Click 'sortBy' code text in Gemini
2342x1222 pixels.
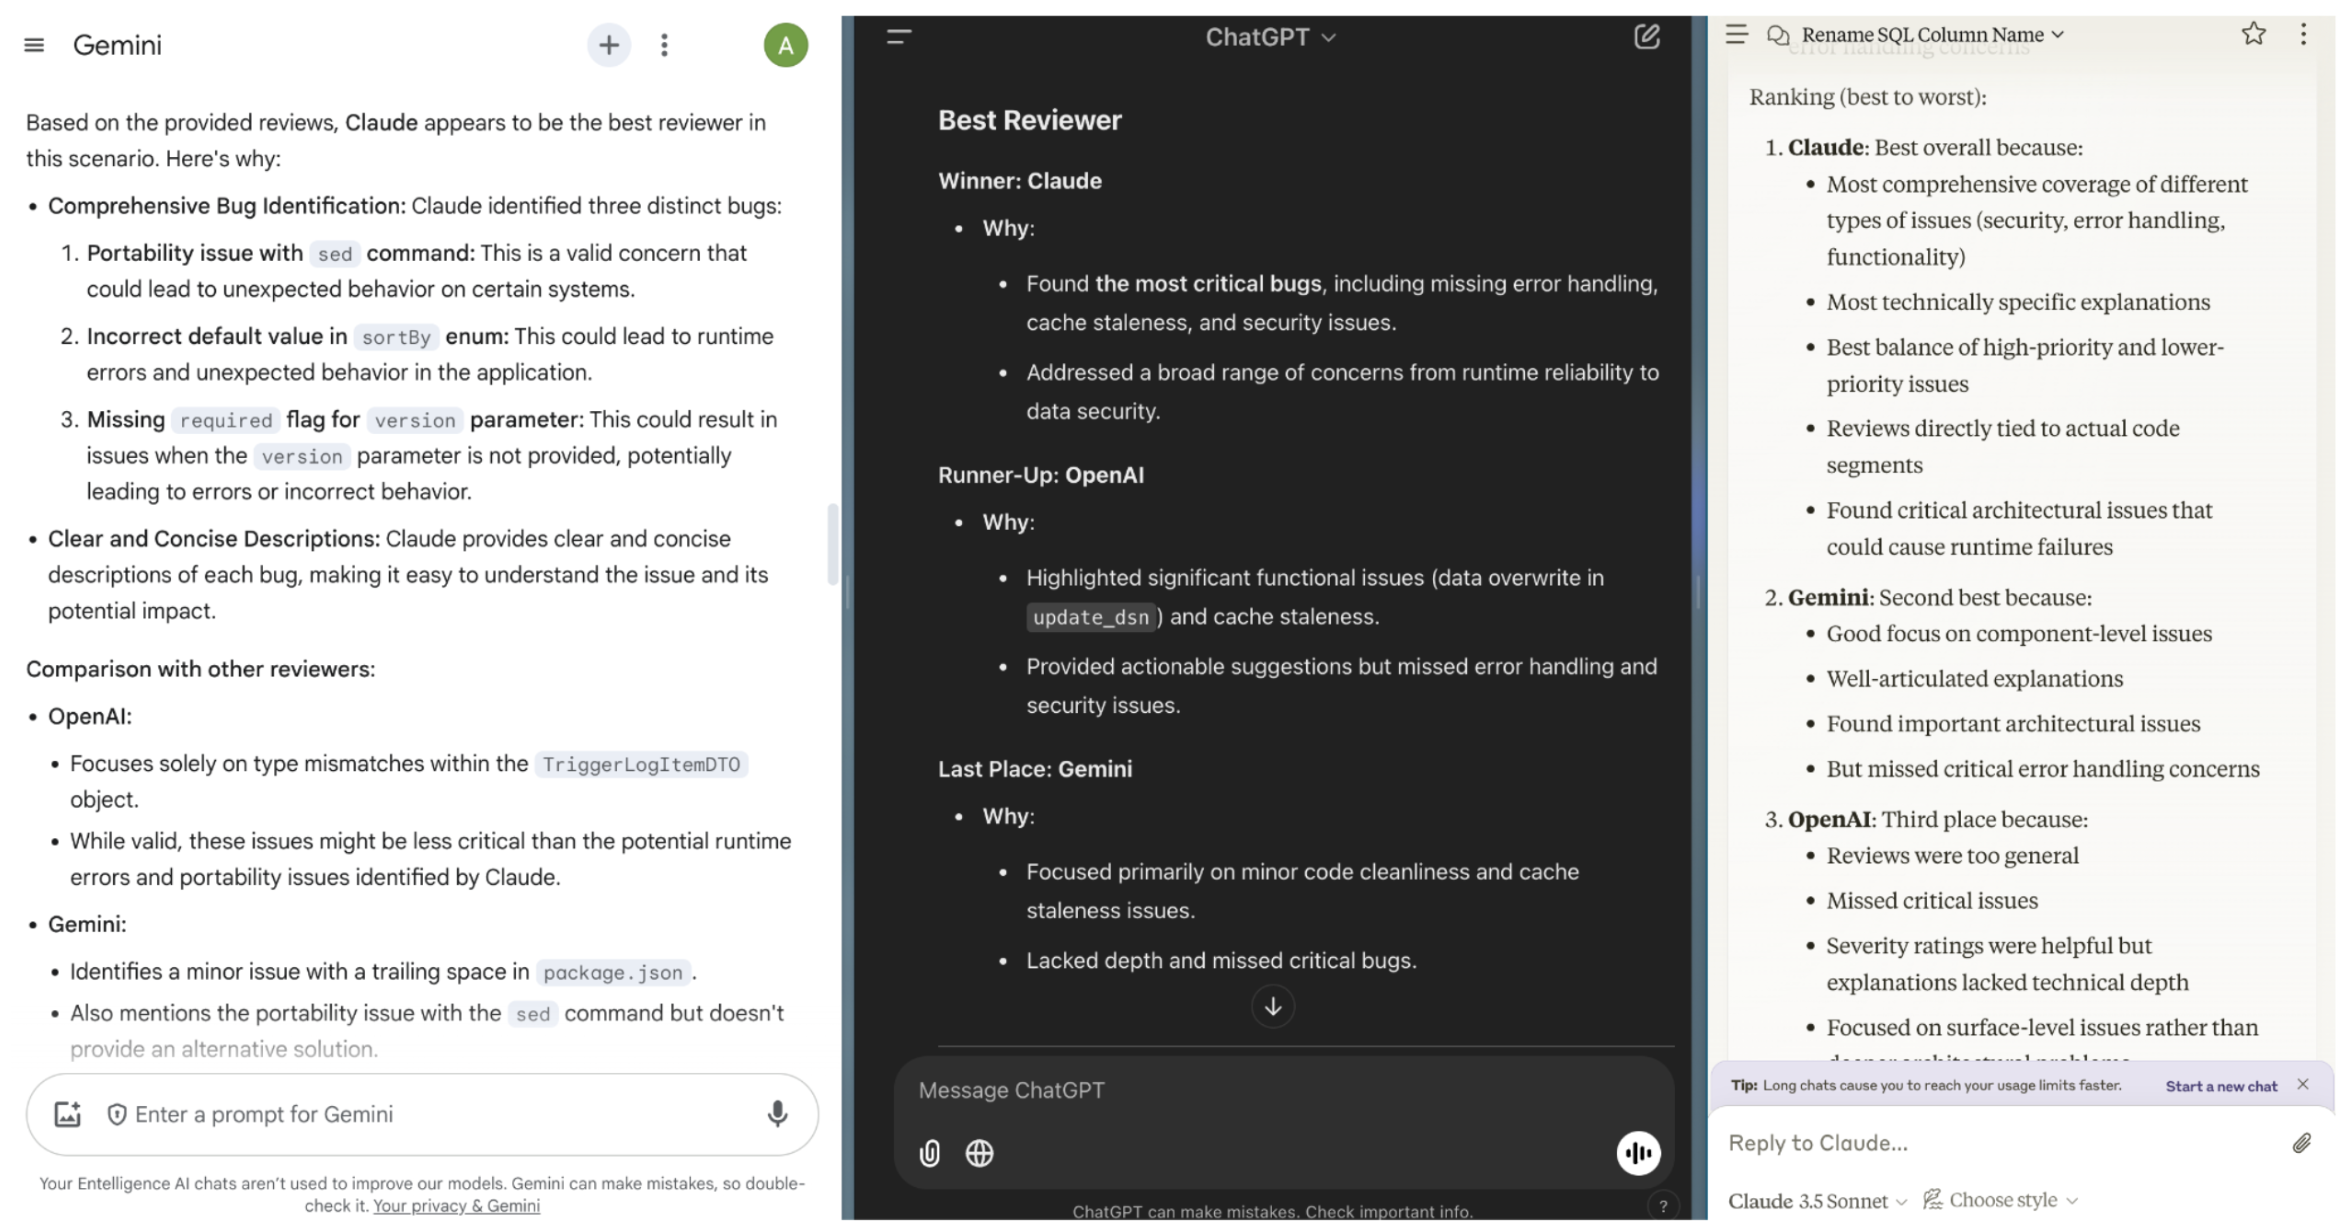tap(396, 337)
